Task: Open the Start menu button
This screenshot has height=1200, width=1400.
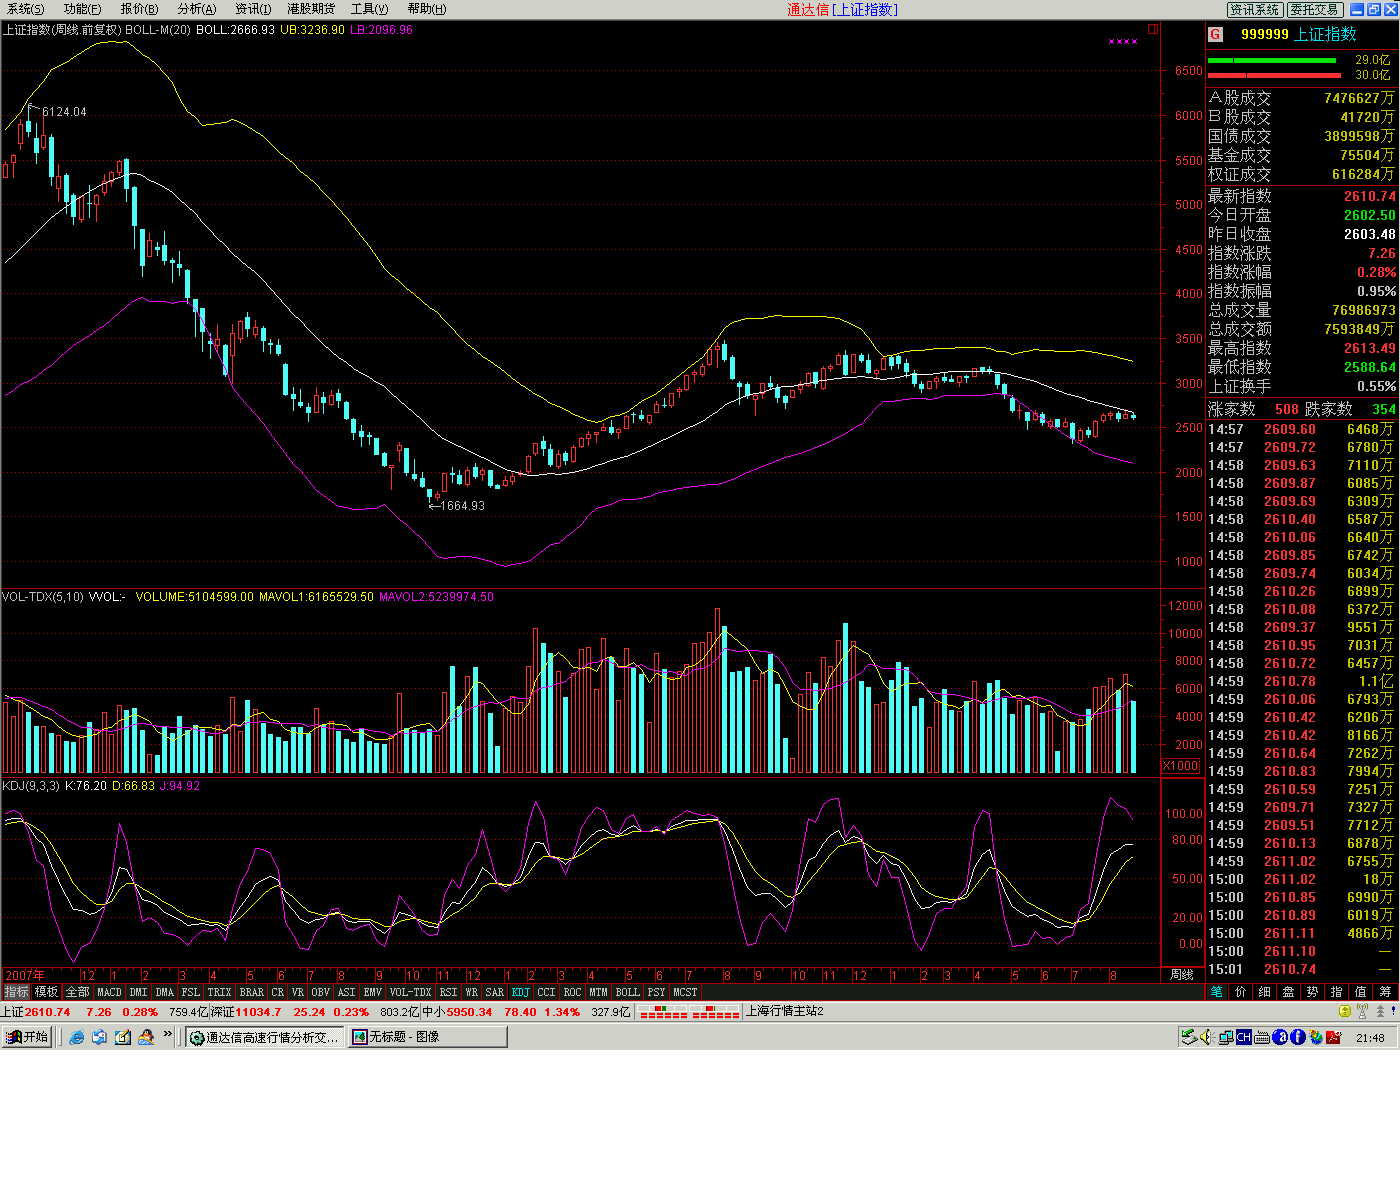Action: pyautogui.click(x=27, y=1037)
